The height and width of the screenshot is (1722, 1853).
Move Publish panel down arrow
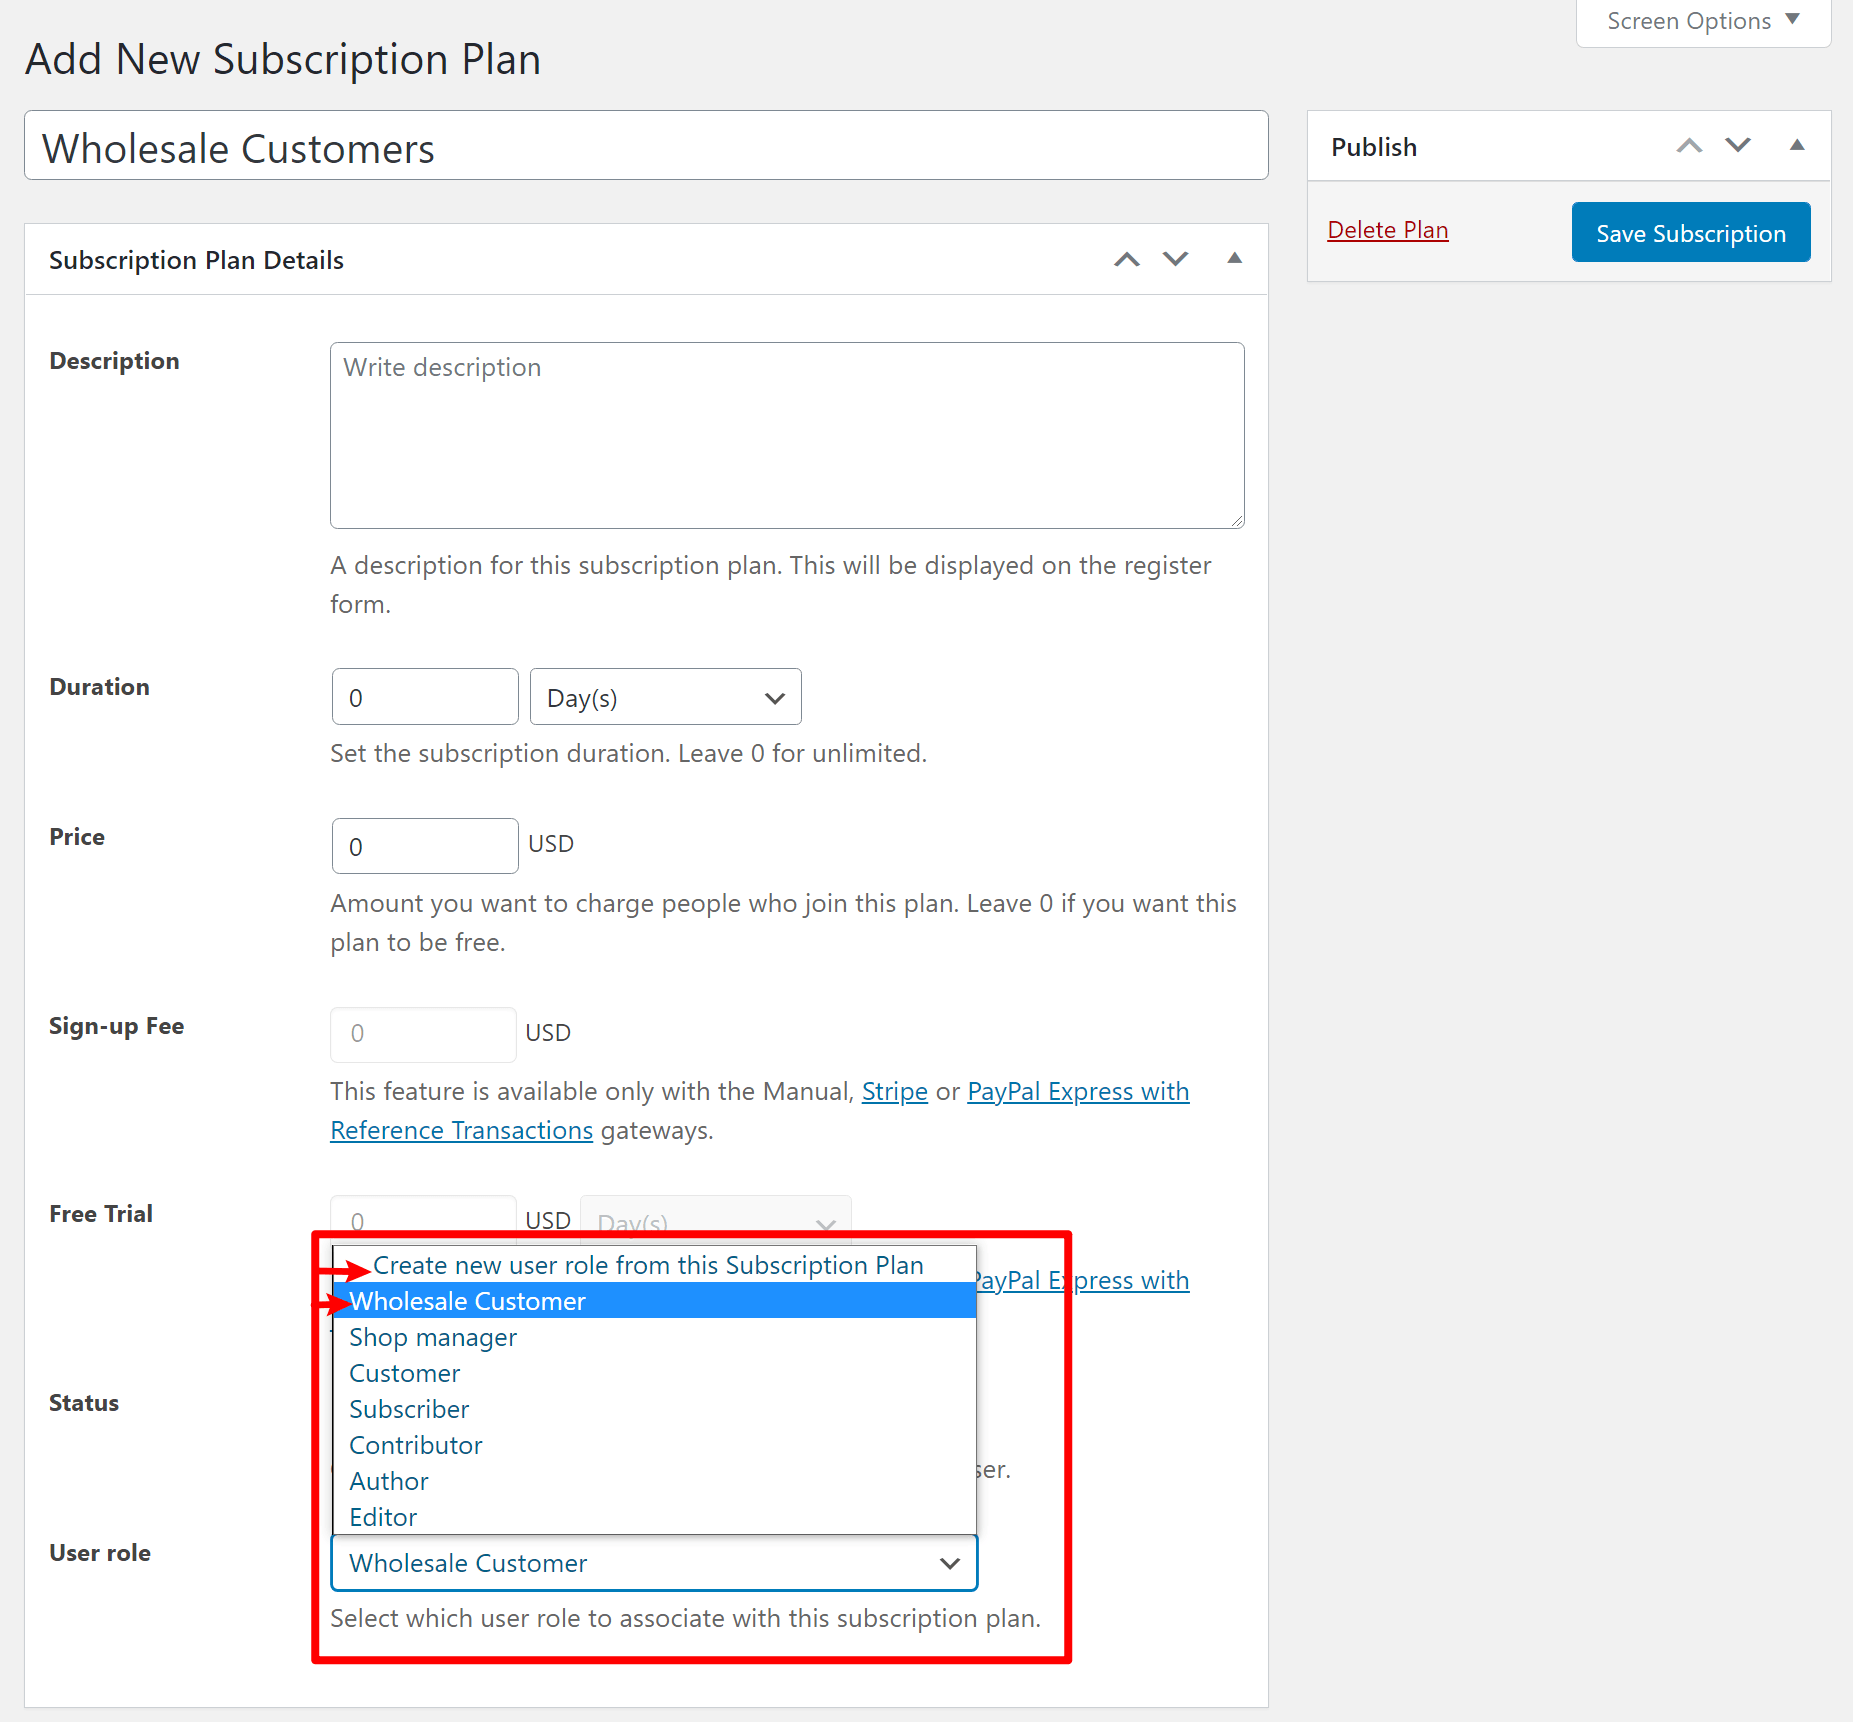coord(1738,146)
